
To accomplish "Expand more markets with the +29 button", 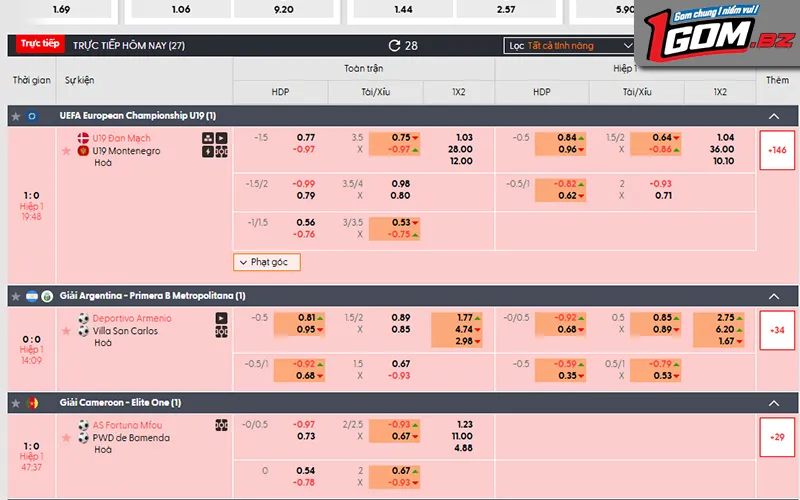I will (777, 437).
